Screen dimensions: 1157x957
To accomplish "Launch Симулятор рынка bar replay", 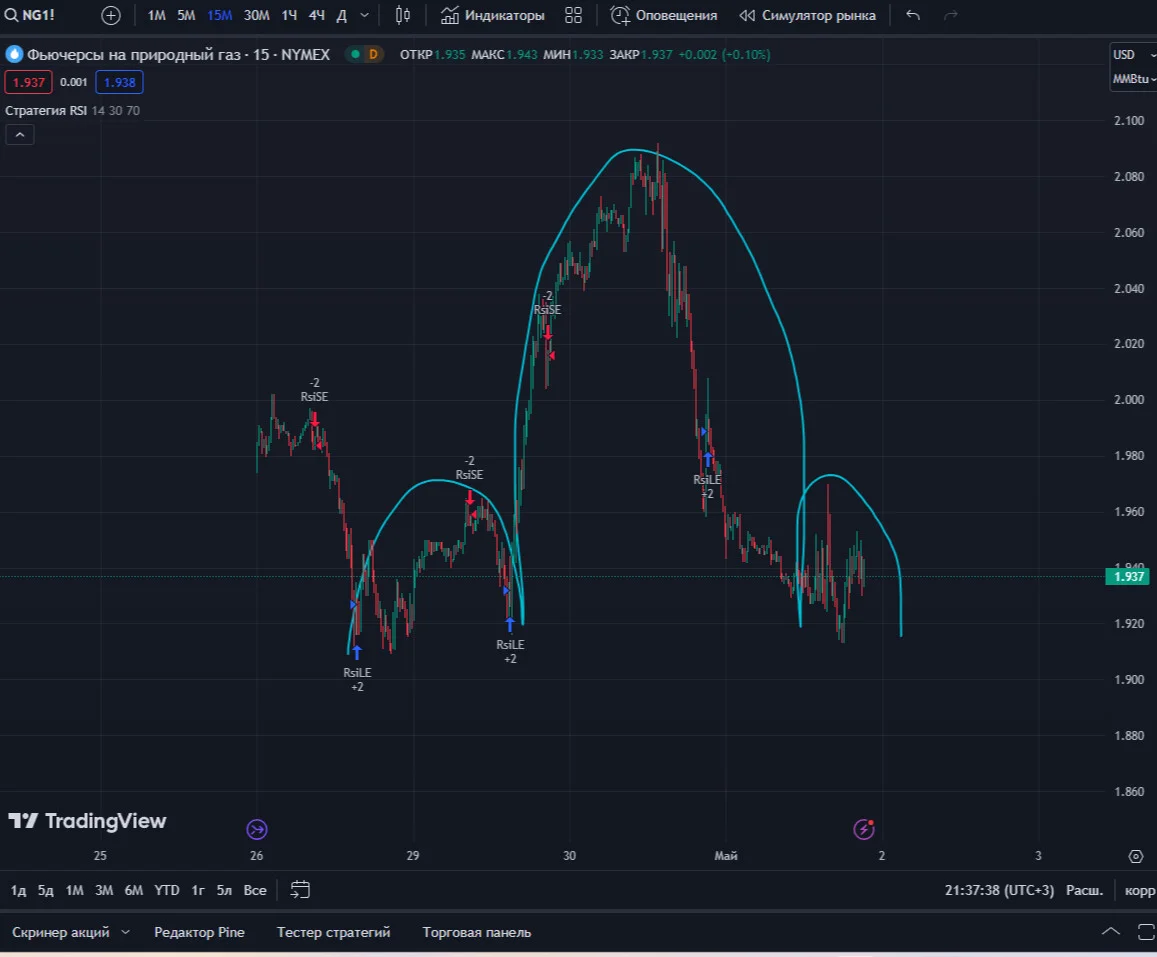I will [808, 15].
